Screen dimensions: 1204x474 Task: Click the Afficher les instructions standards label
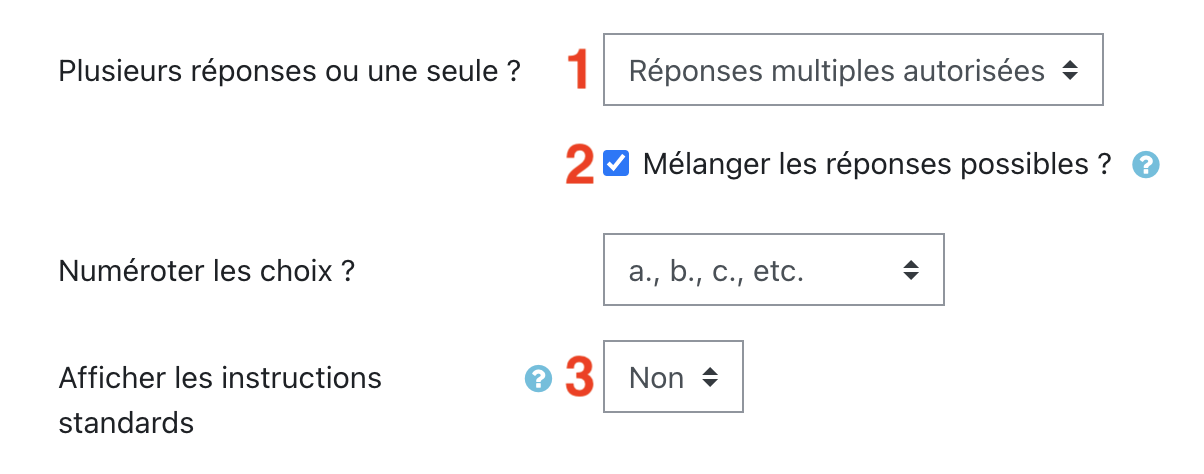tap(220, 379)
